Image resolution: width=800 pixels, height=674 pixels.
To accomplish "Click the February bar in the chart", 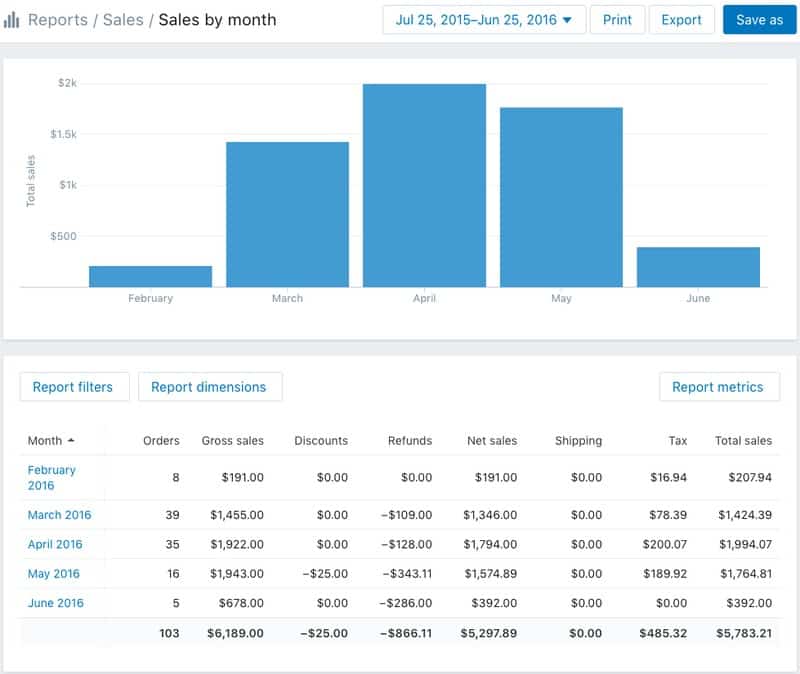I will tap(151, 277).
